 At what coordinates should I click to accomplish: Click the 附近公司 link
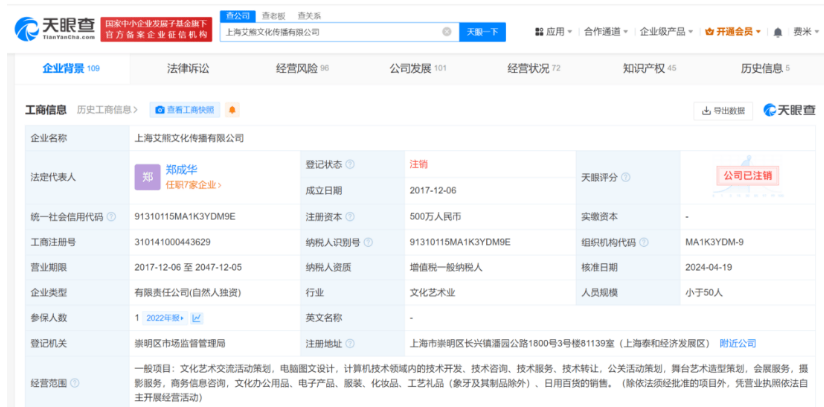(x=738, y=343)
